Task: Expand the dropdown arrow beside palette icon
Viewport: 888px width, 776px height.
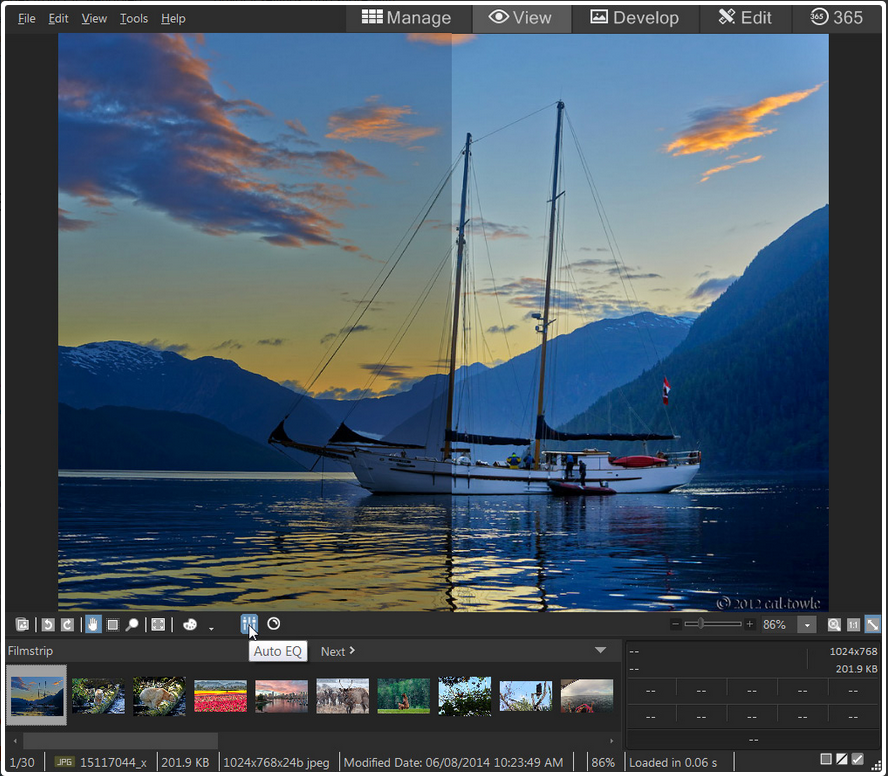Action: 211,628
